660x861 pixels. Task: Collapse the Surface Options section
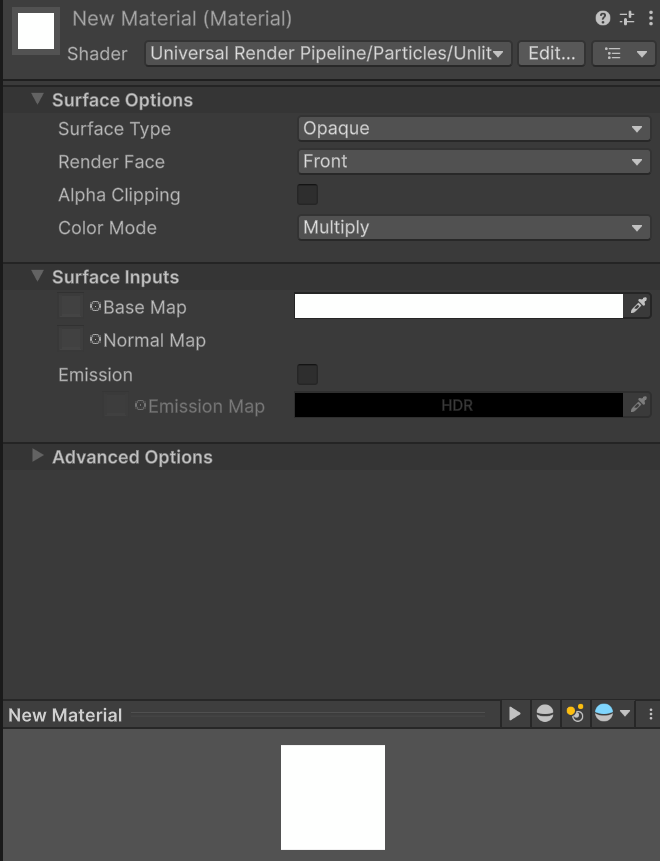pos(37,99)
